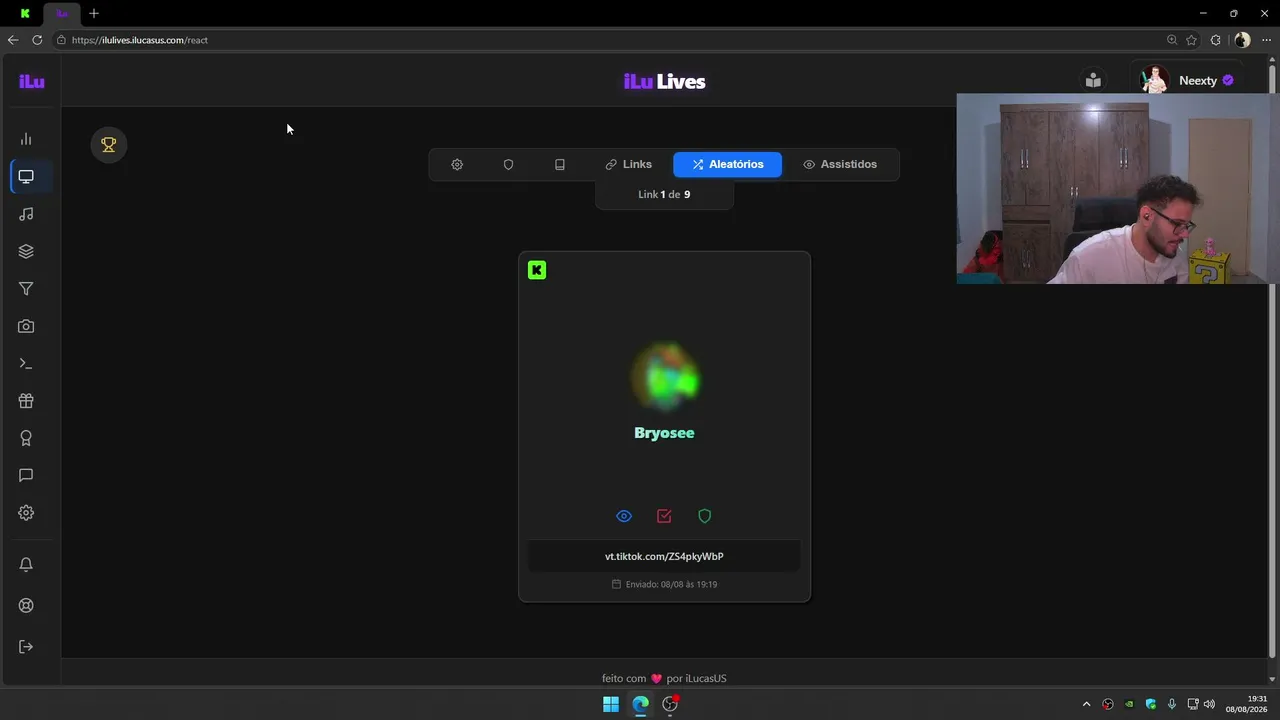The image size is (1280, 720).
Task: Open the filter funnel sidebar section
Action: [26, 289]
